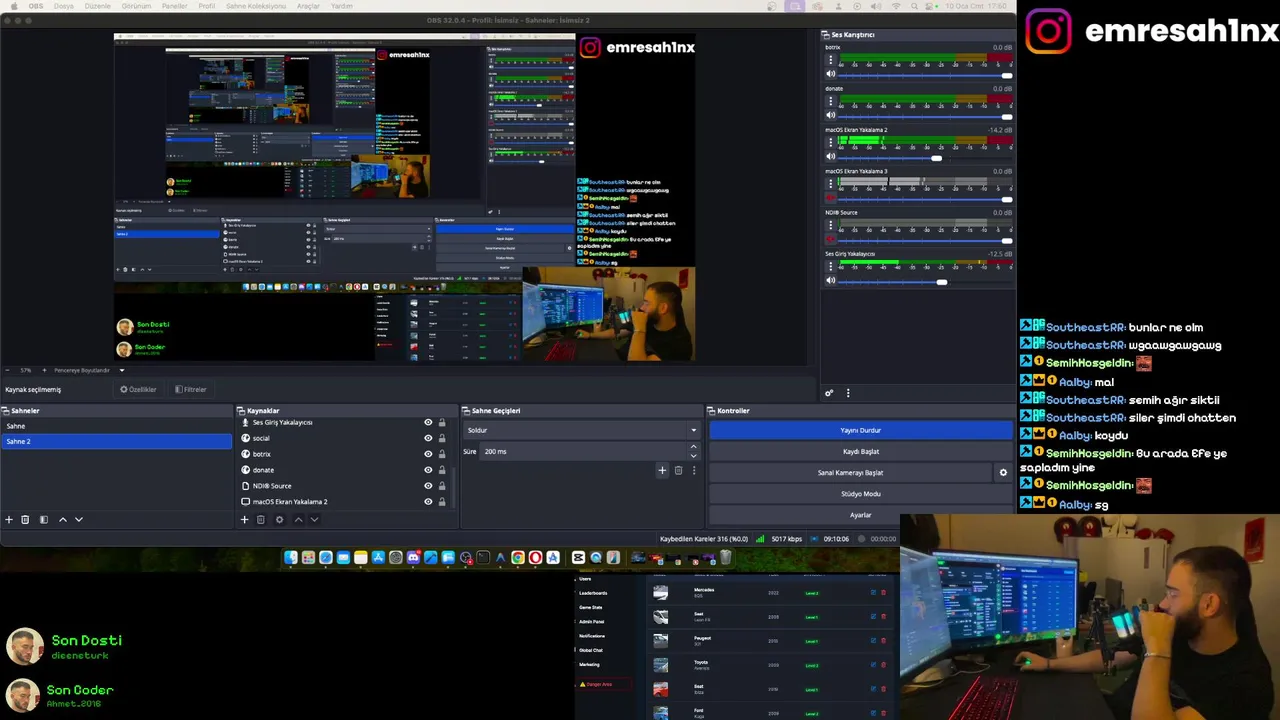Viewport: 1280px width, 720px height.
Task: Open Filtreler for selected source
Action: 190,389
